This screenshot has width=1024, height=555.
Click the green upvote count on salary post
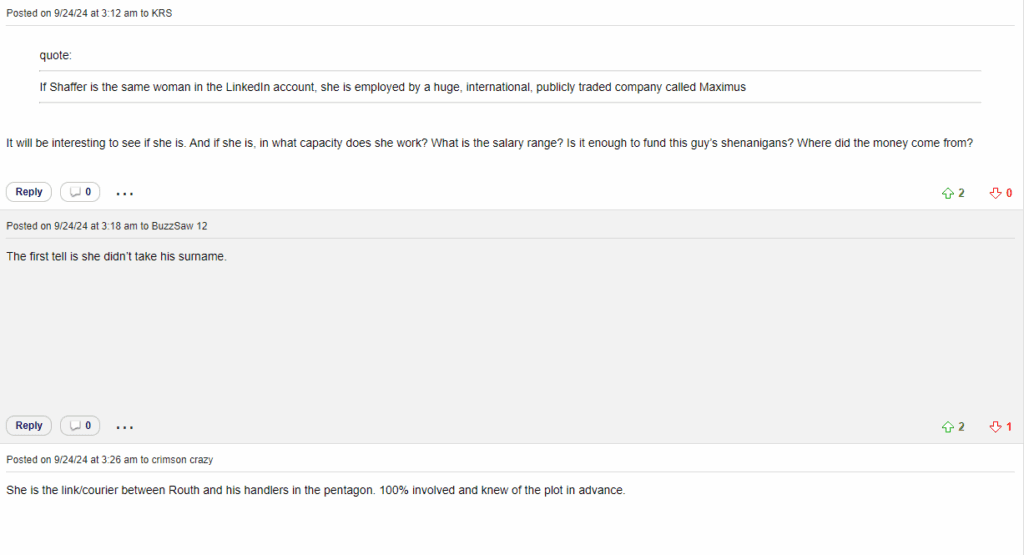click(961, 193)
